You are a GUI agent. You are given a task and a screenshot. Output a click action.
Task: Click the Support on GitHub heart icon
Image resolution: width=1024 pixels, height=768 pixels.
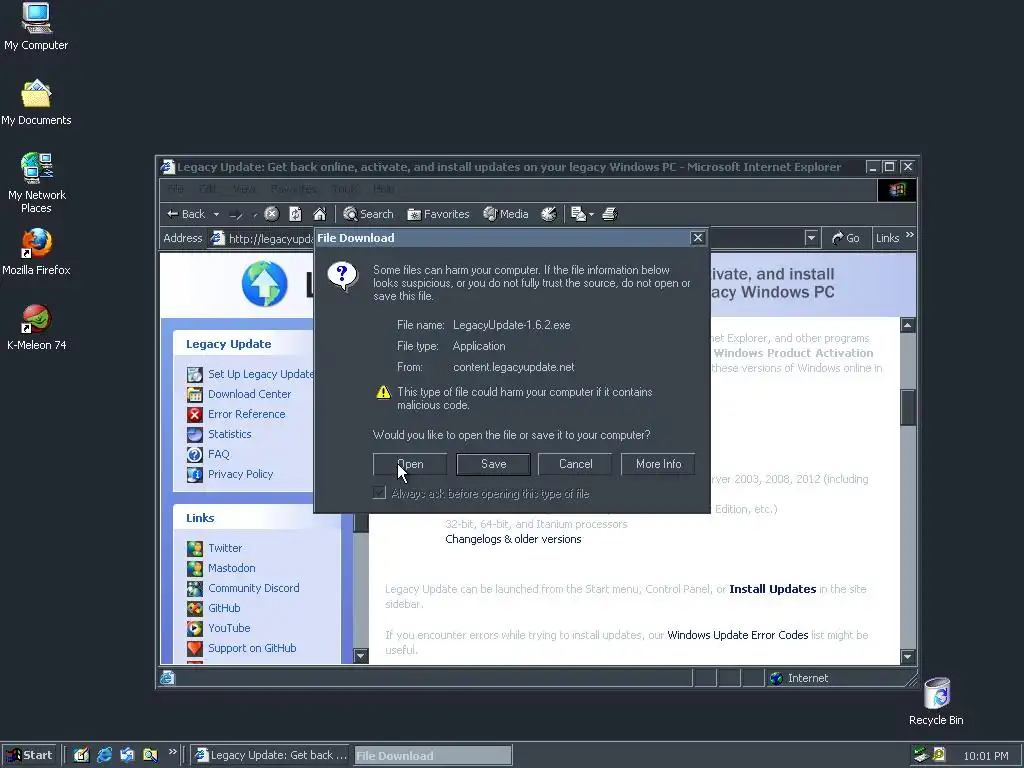(x=195, y=648)
